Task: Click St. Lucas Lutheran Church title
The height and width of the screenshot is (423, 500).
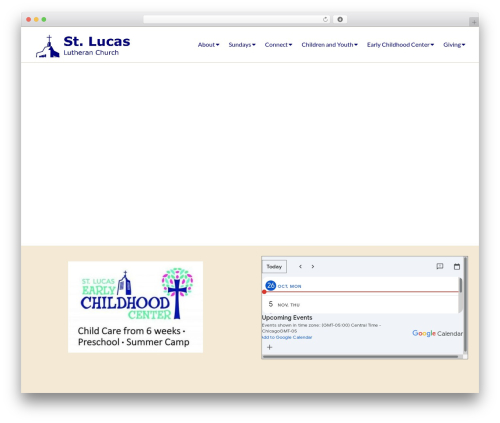Action: point(97,45)
